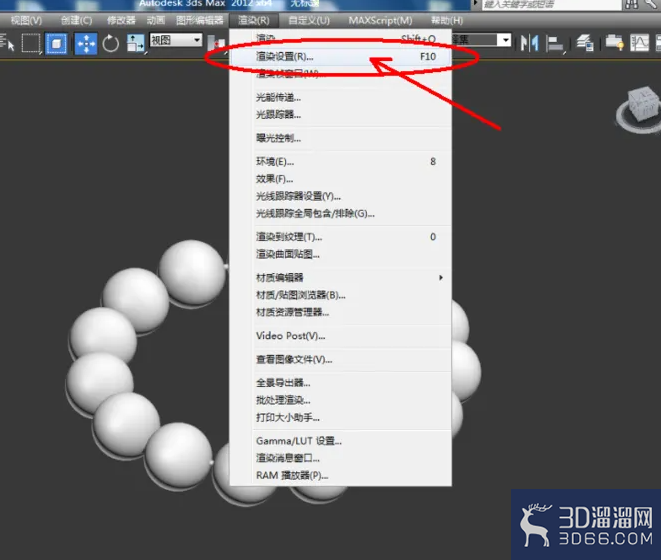Select the rectangular selection region tool
This screenshot has height=560, width=661.
click(31, 43)
